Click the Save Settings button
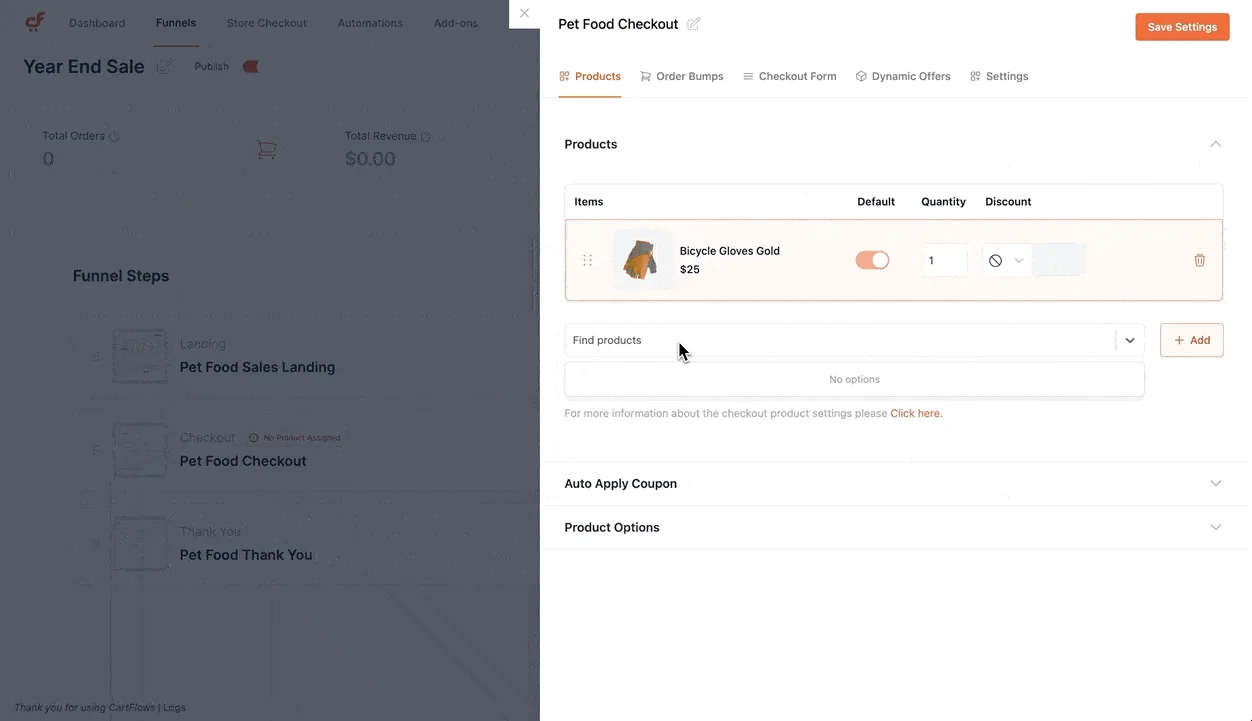1252x721 pixels. (x=1182, y=27)
